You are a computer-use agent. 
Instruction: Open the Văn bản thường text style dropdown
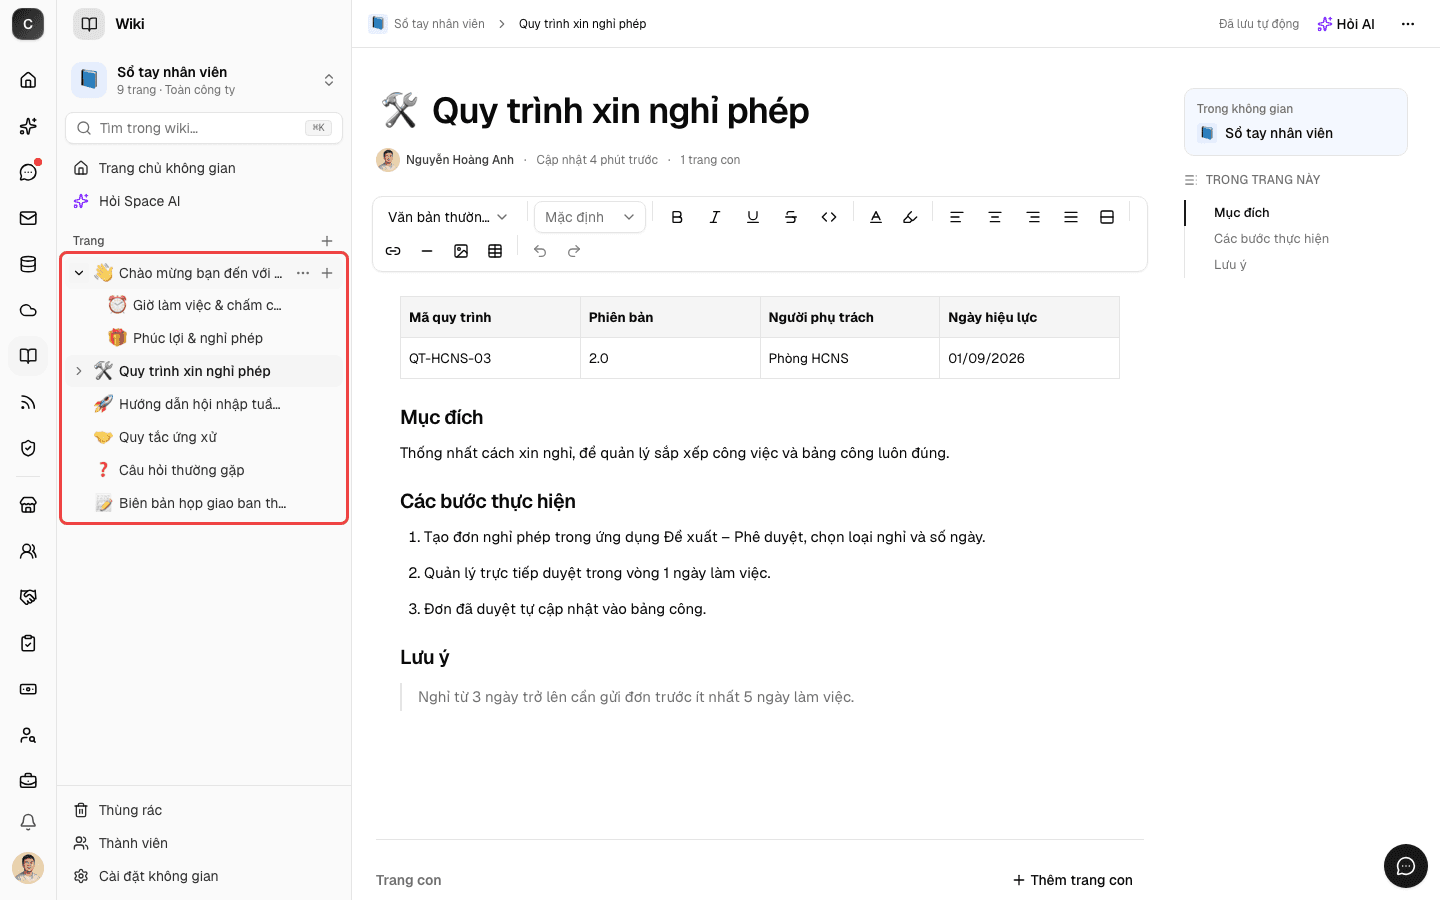448,217
